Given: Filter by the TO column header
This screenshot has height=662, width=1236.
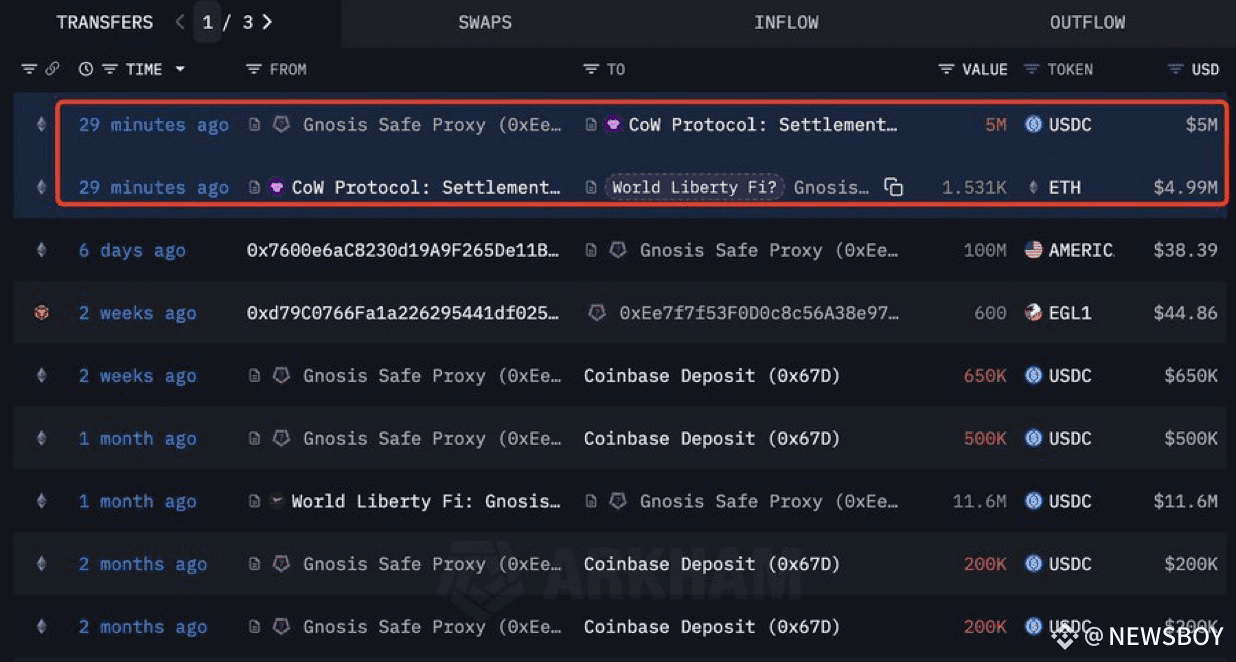Looking at the screenshot, I should pyautogui.click(x=604, y=69).
